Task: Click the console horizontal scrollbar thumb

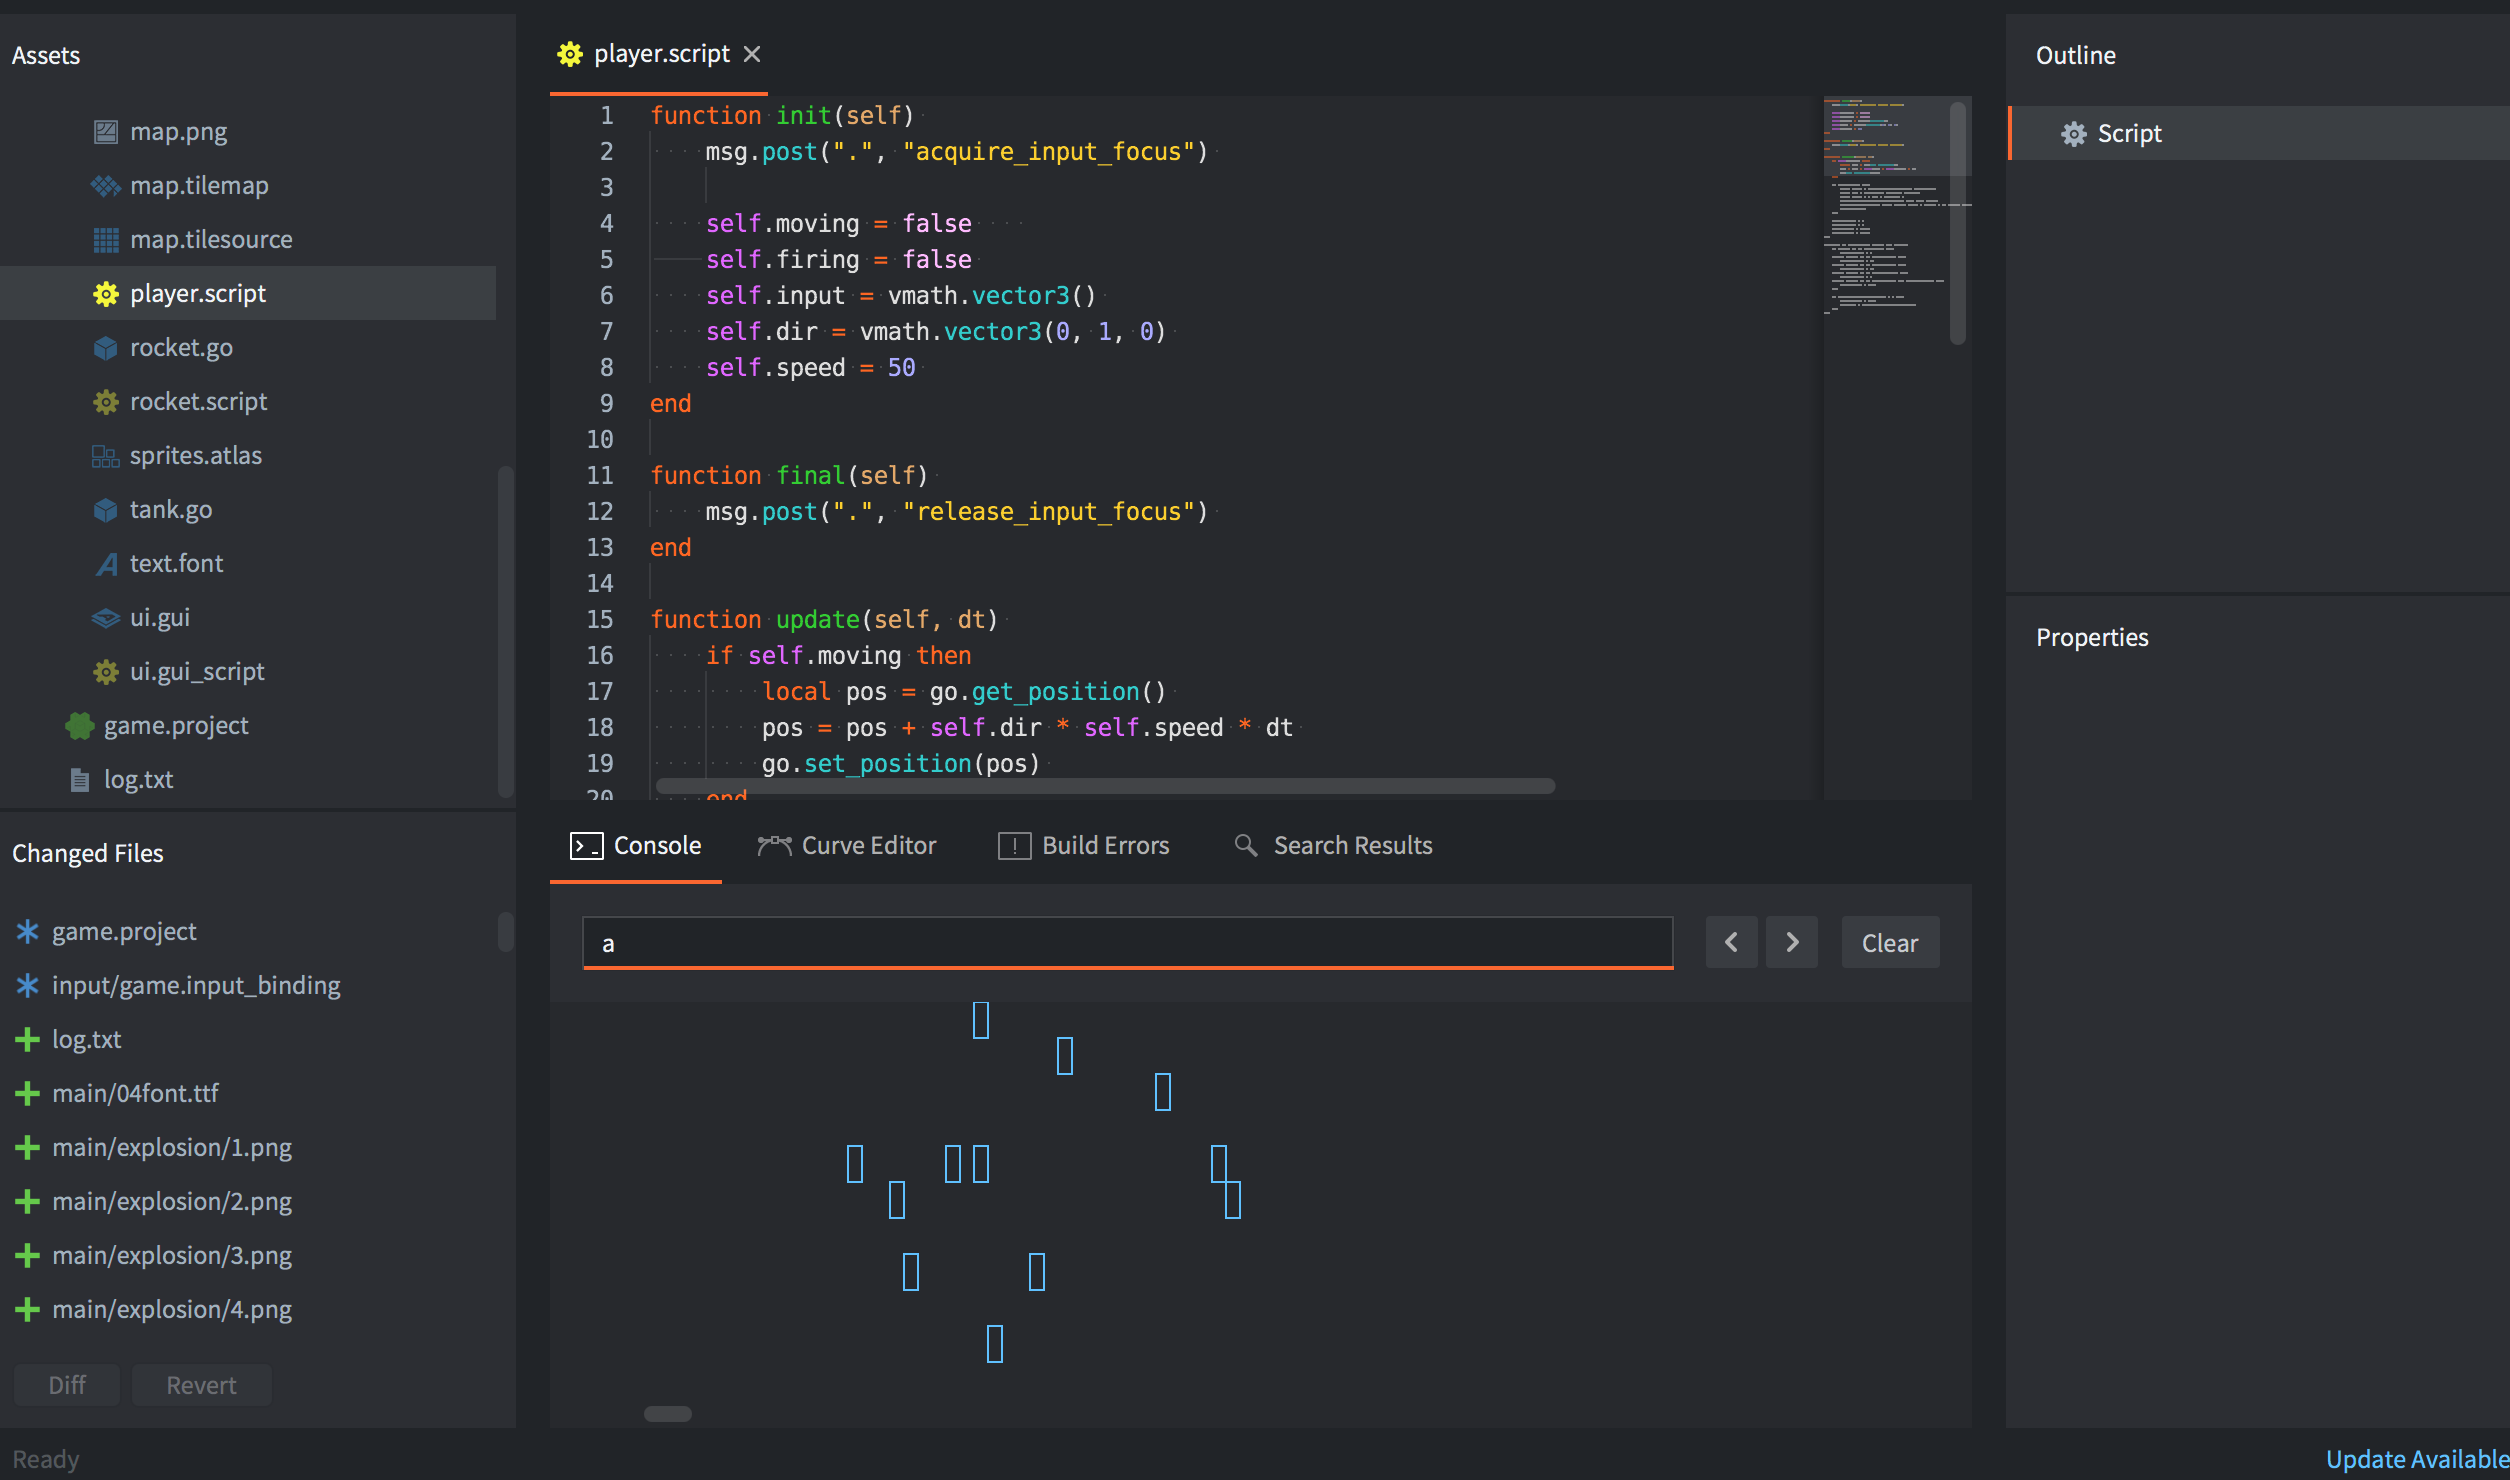Action: tap(668, 1414)
